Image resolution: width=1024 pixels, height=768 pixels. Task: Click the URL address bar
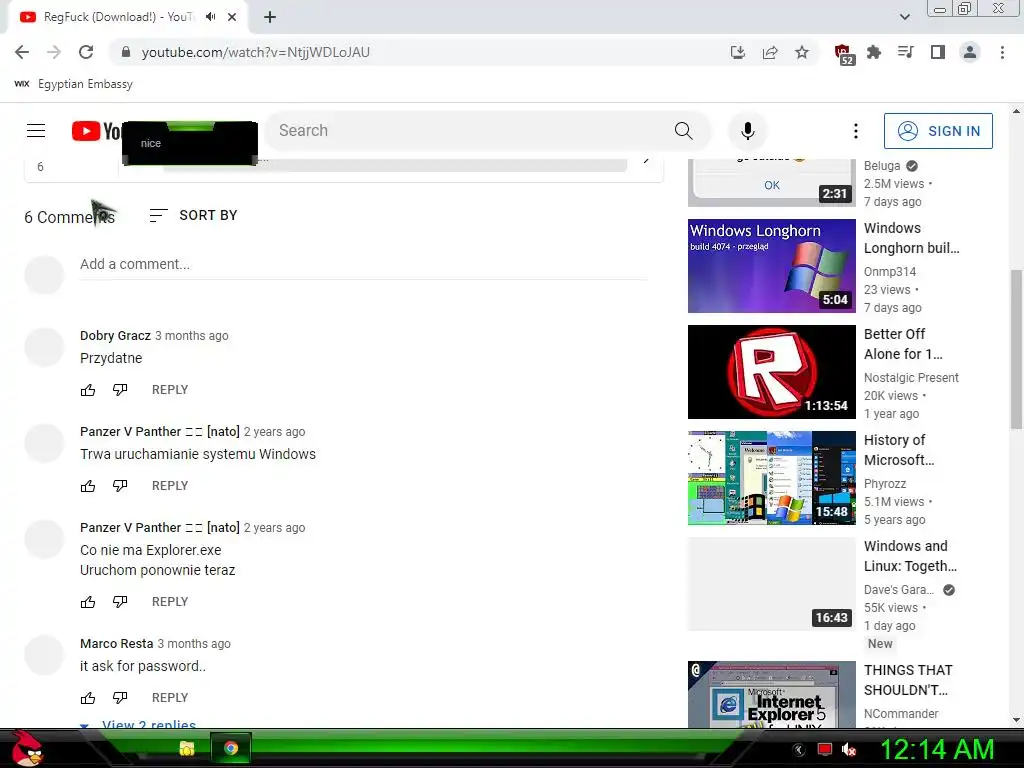coord(418,52)
